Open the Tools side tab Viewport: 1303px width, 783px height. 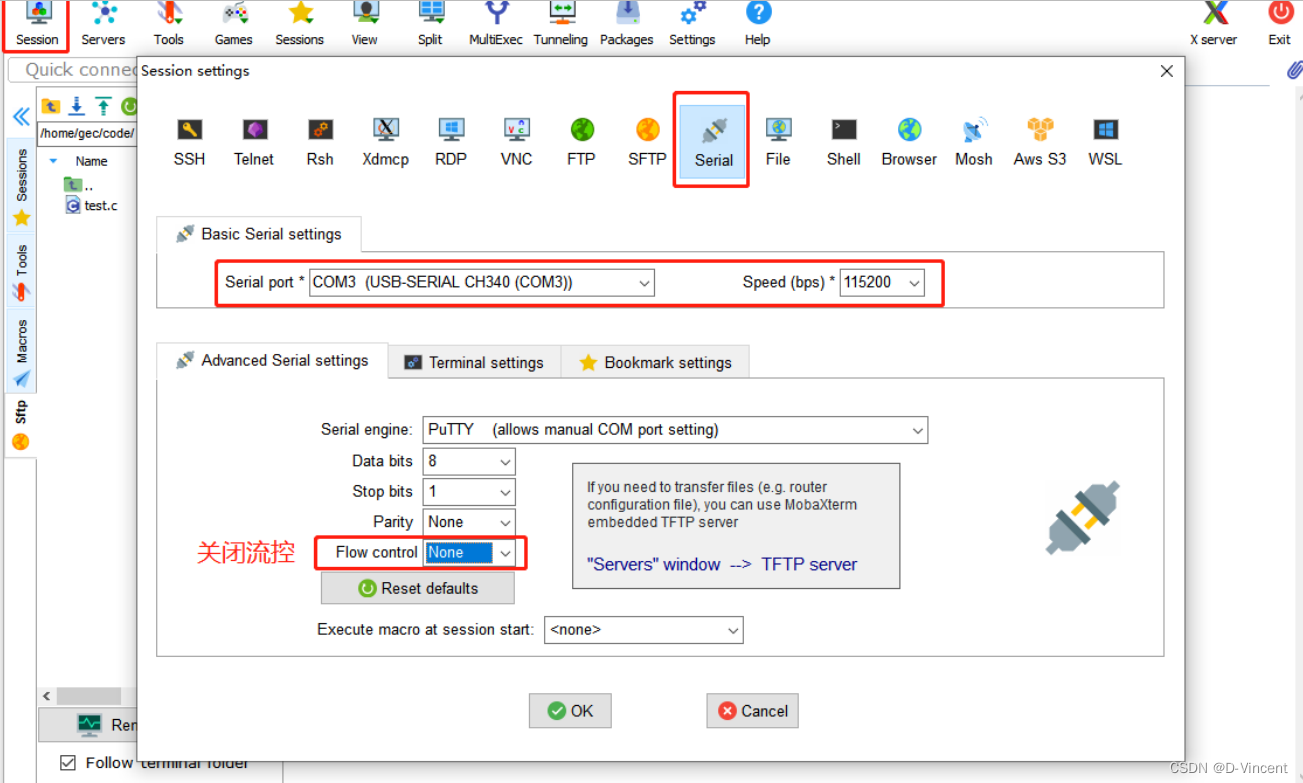click(21, 271)
